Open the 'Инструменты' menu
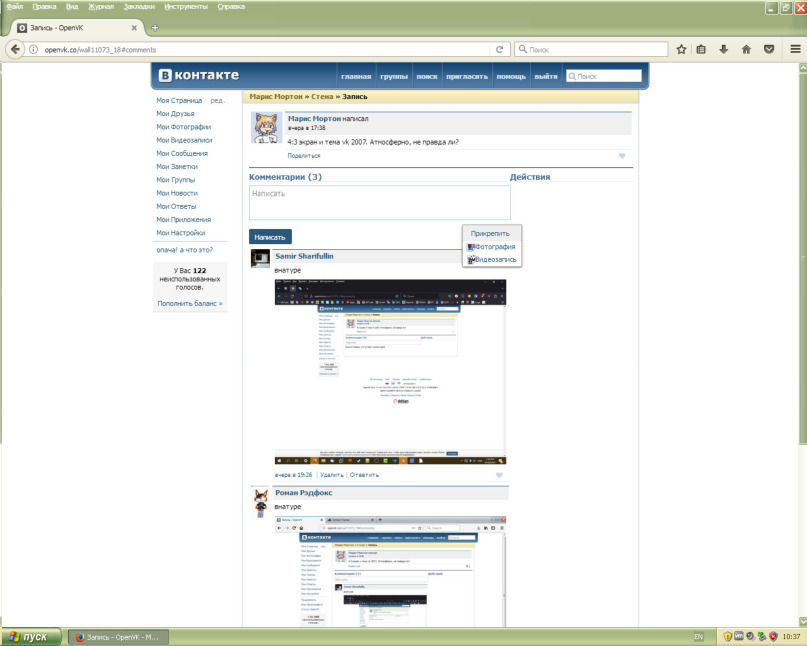This screenshot has height=646, width=807. coord(186,7)
